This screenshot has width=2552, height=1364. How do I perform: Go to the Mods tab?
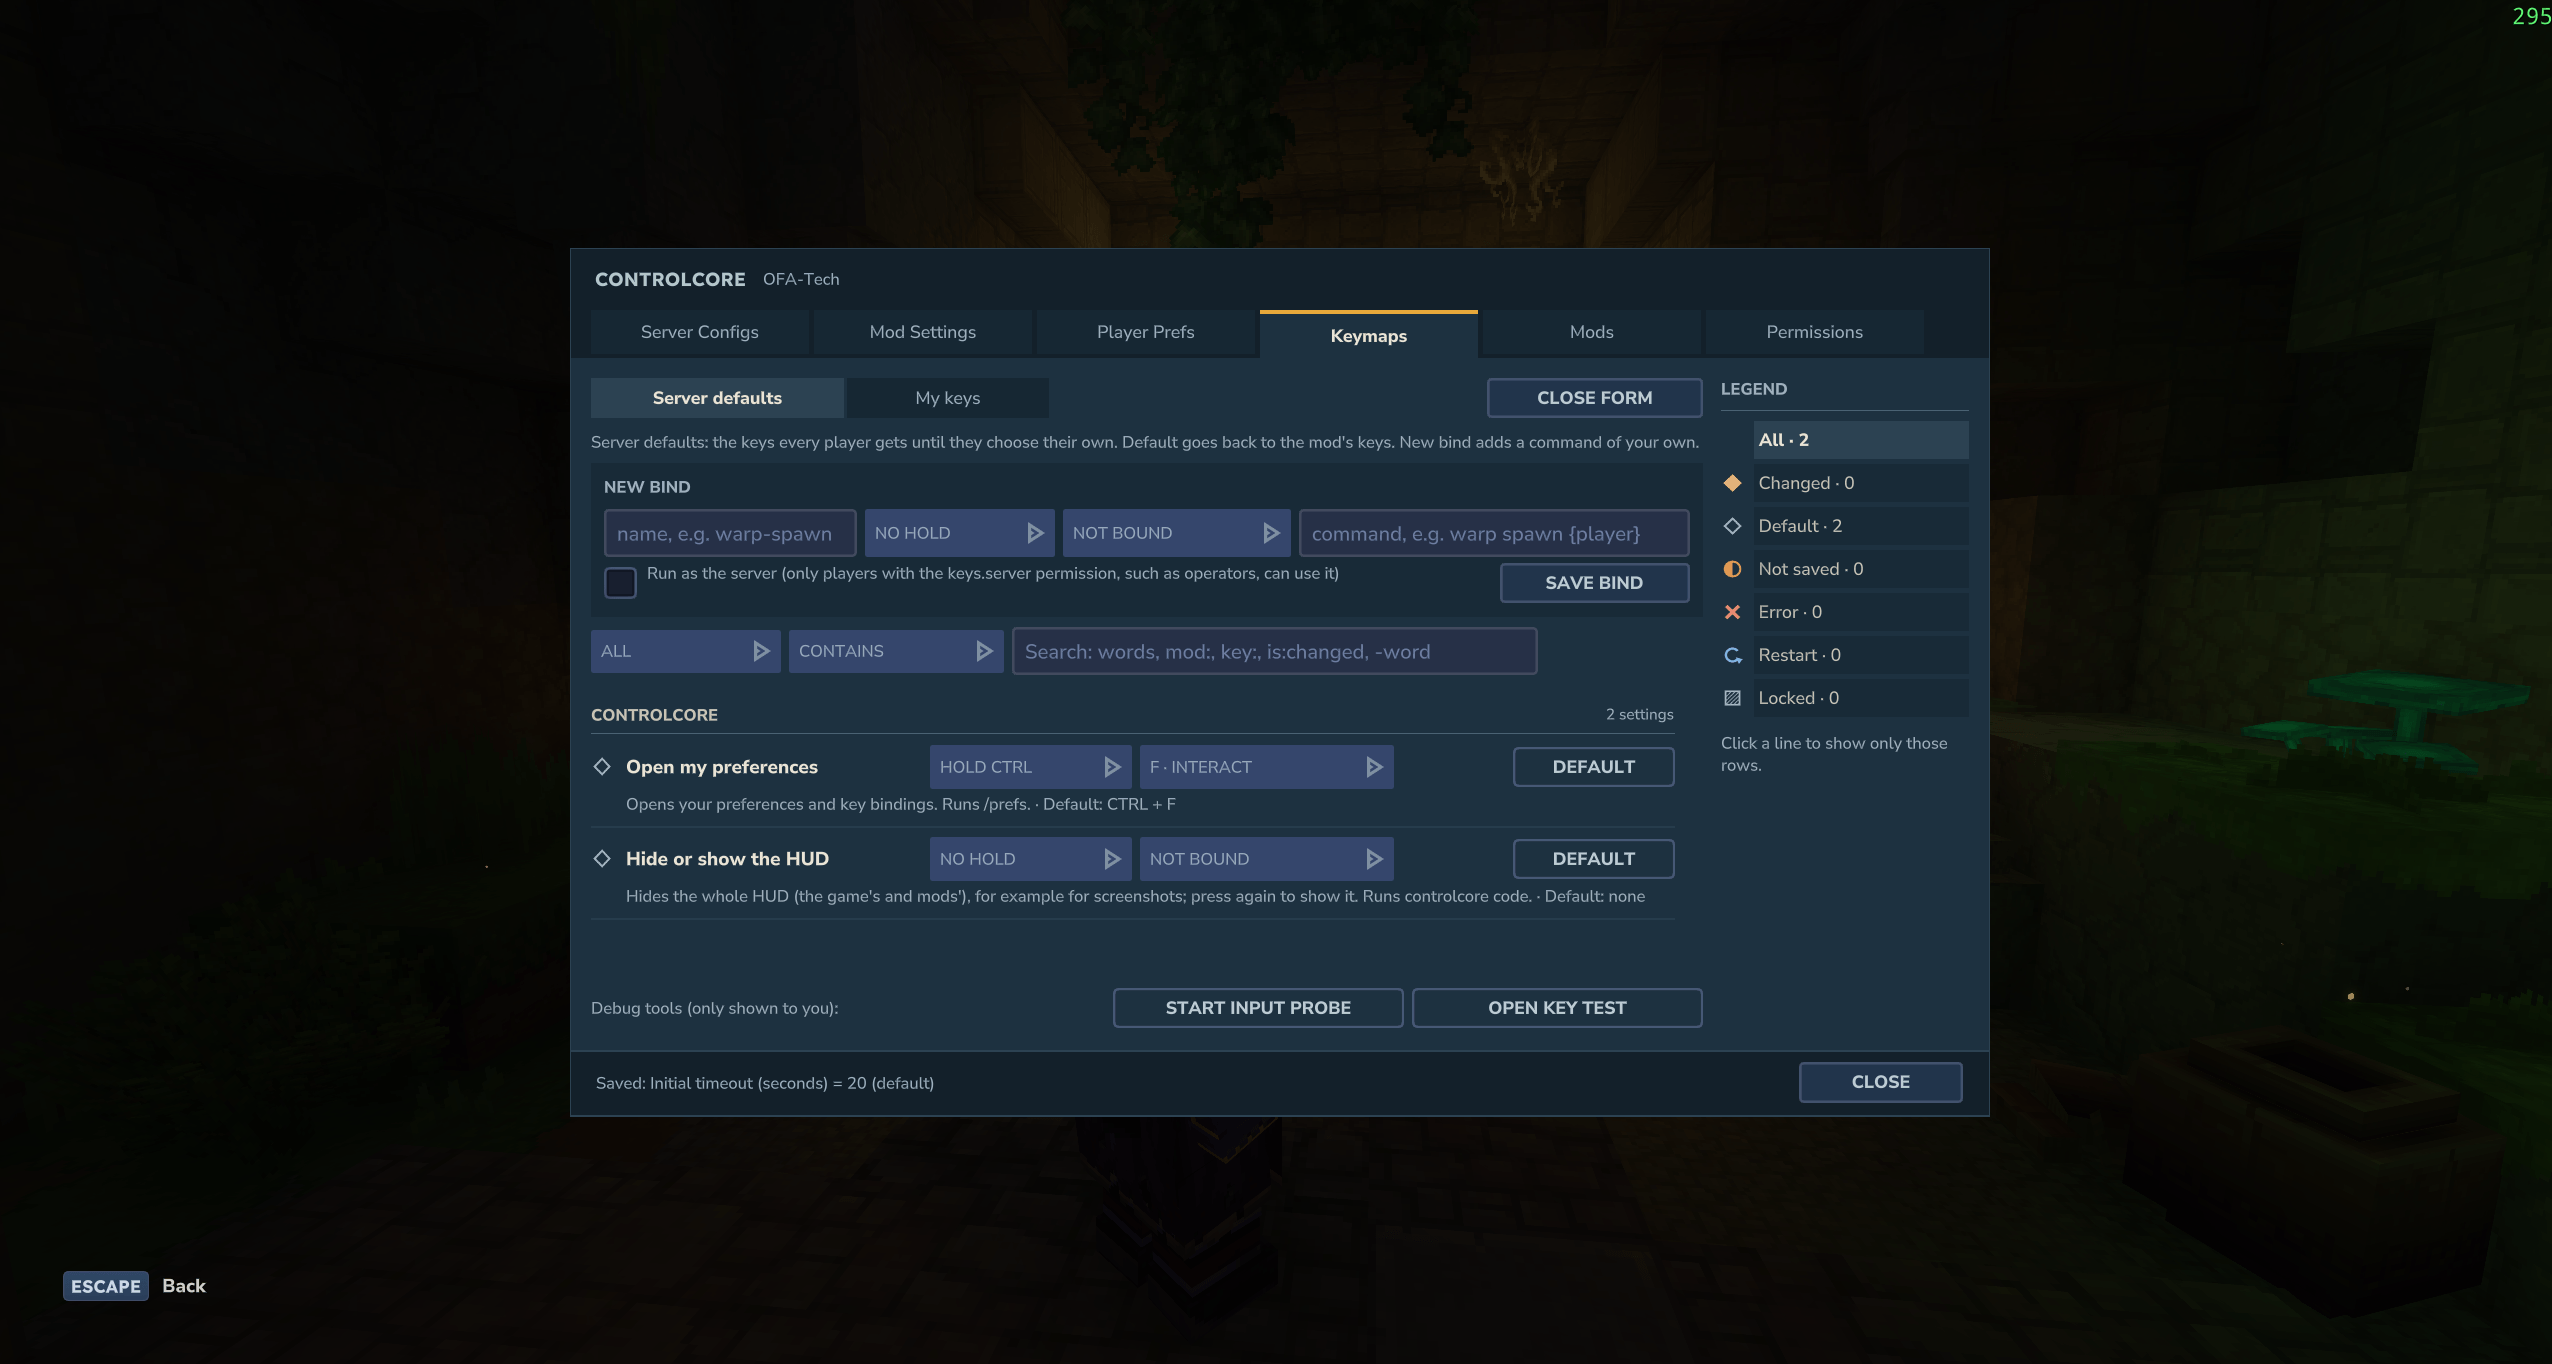(x=1592, y=332)
